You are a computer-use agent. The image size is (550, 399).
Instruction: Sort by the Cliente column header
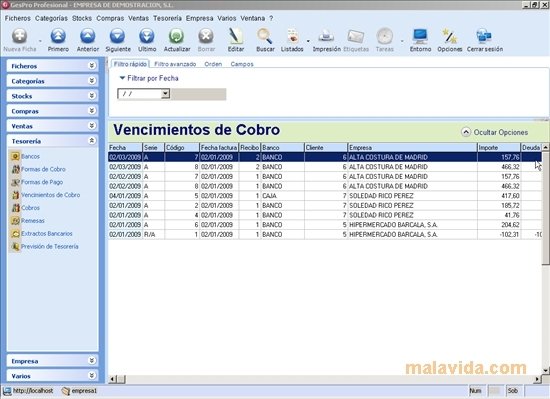326,148
